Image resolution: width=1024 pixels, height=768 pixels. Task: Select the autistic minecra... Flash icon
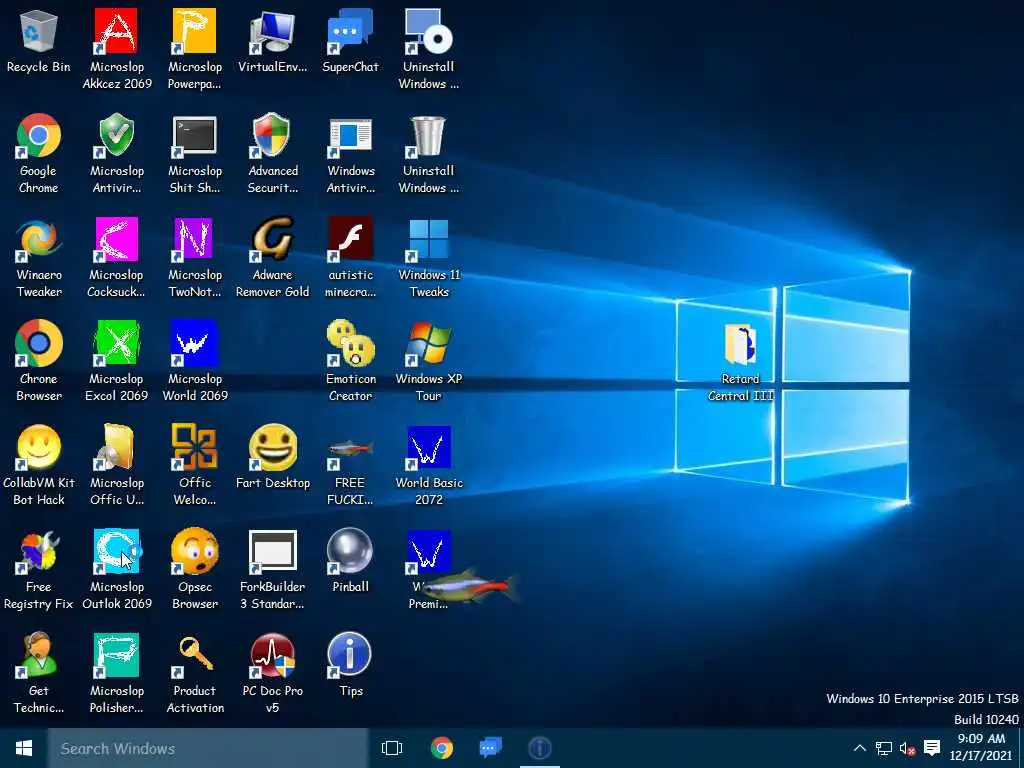click(x=350, y=239)
